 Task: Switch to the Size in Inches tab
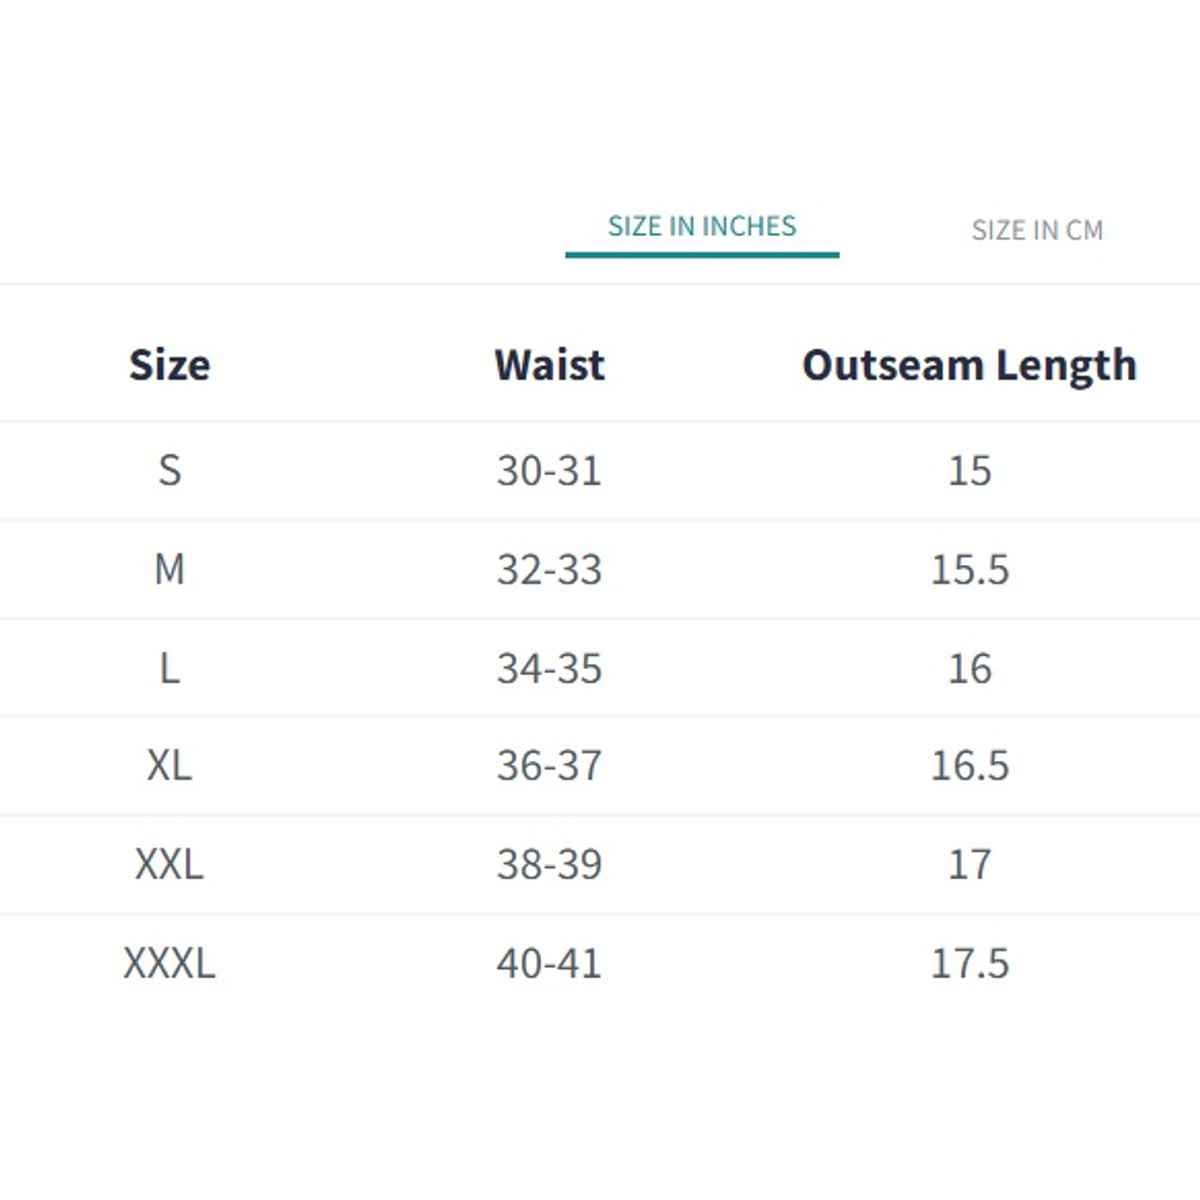[x=702, y=227]
